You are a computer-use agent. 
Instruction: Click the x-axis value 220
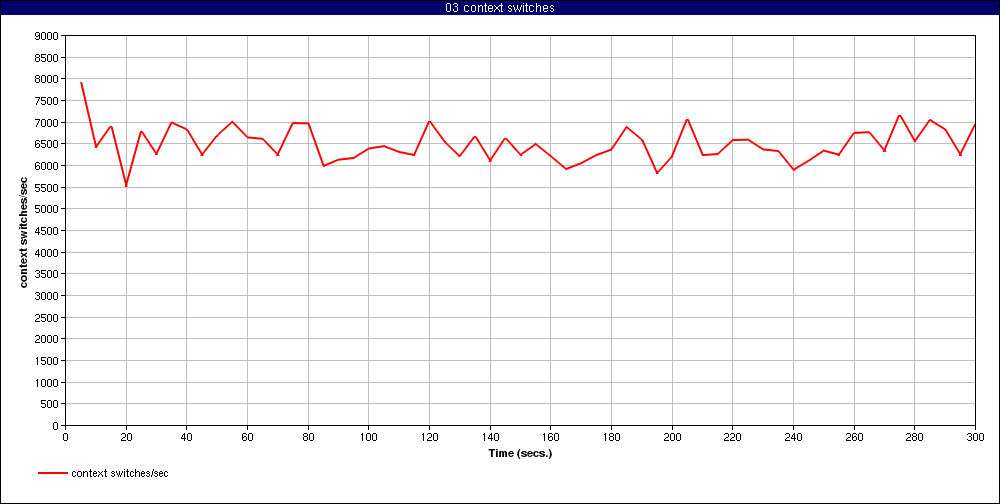pos(733,437)
